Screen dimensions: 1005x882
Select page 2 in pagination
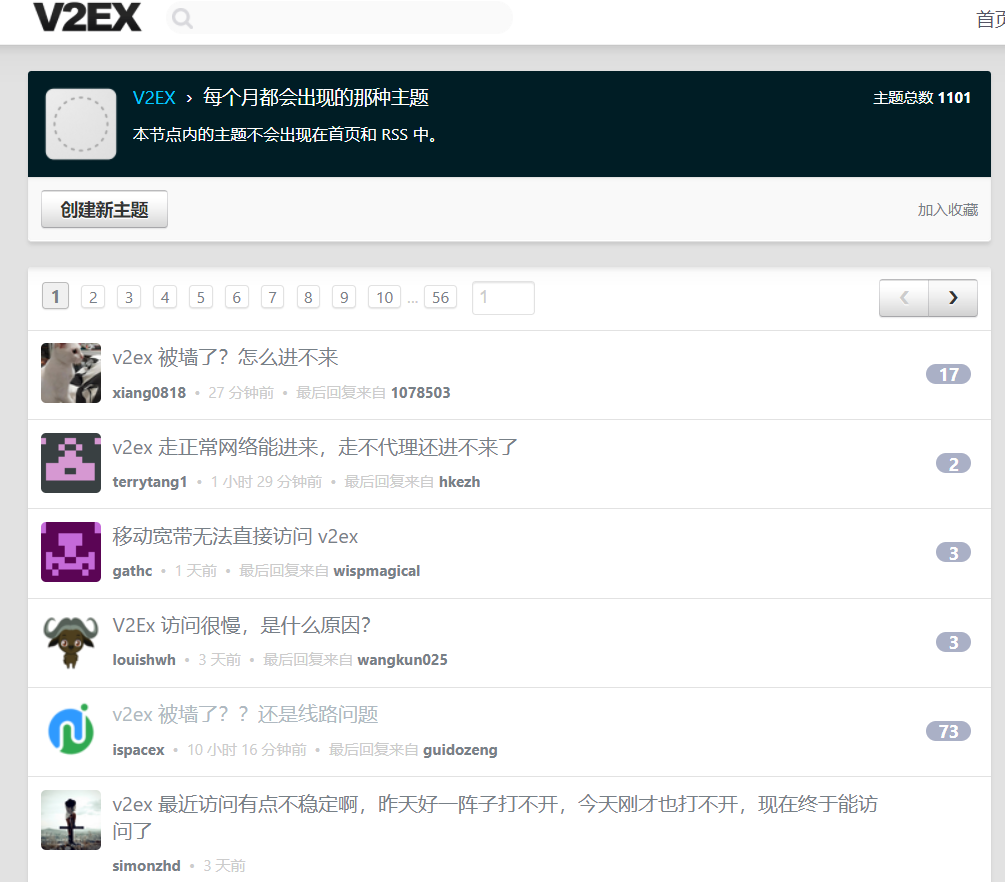[93, 297]
